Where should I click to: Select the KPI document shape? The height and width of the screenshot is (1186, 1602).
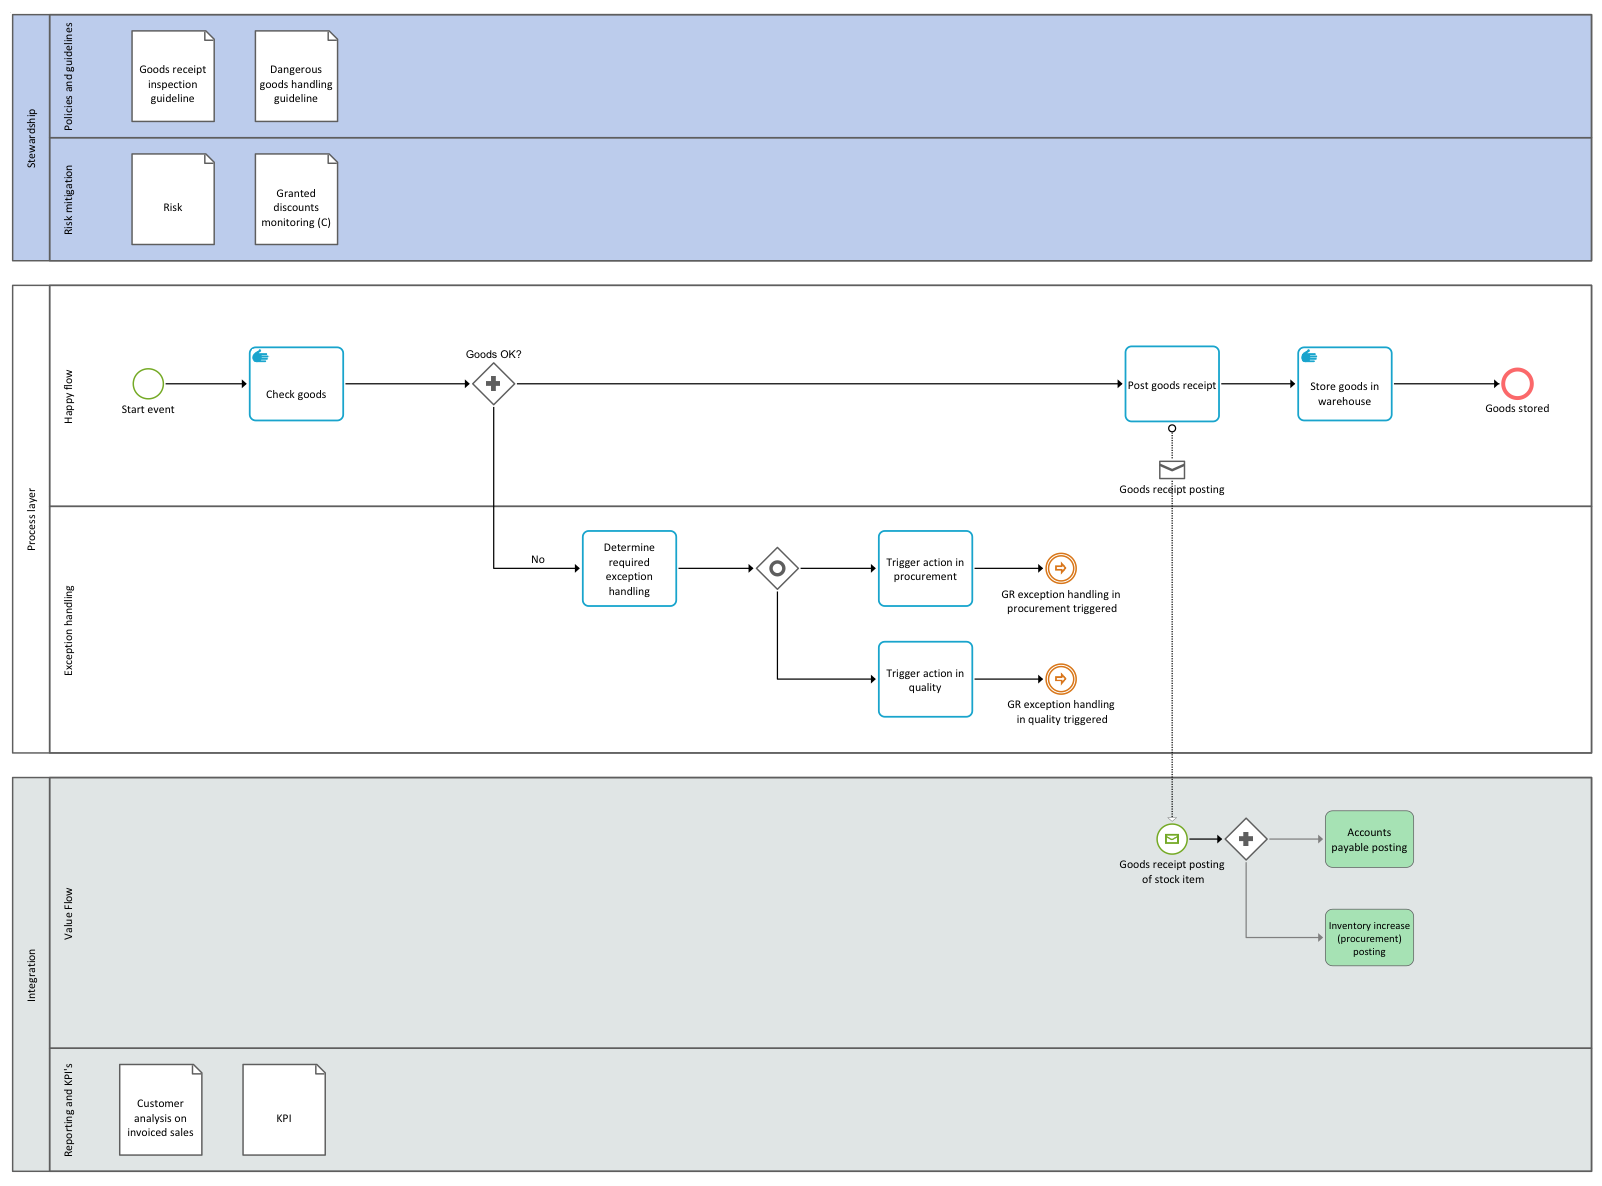coord(284,1110)
